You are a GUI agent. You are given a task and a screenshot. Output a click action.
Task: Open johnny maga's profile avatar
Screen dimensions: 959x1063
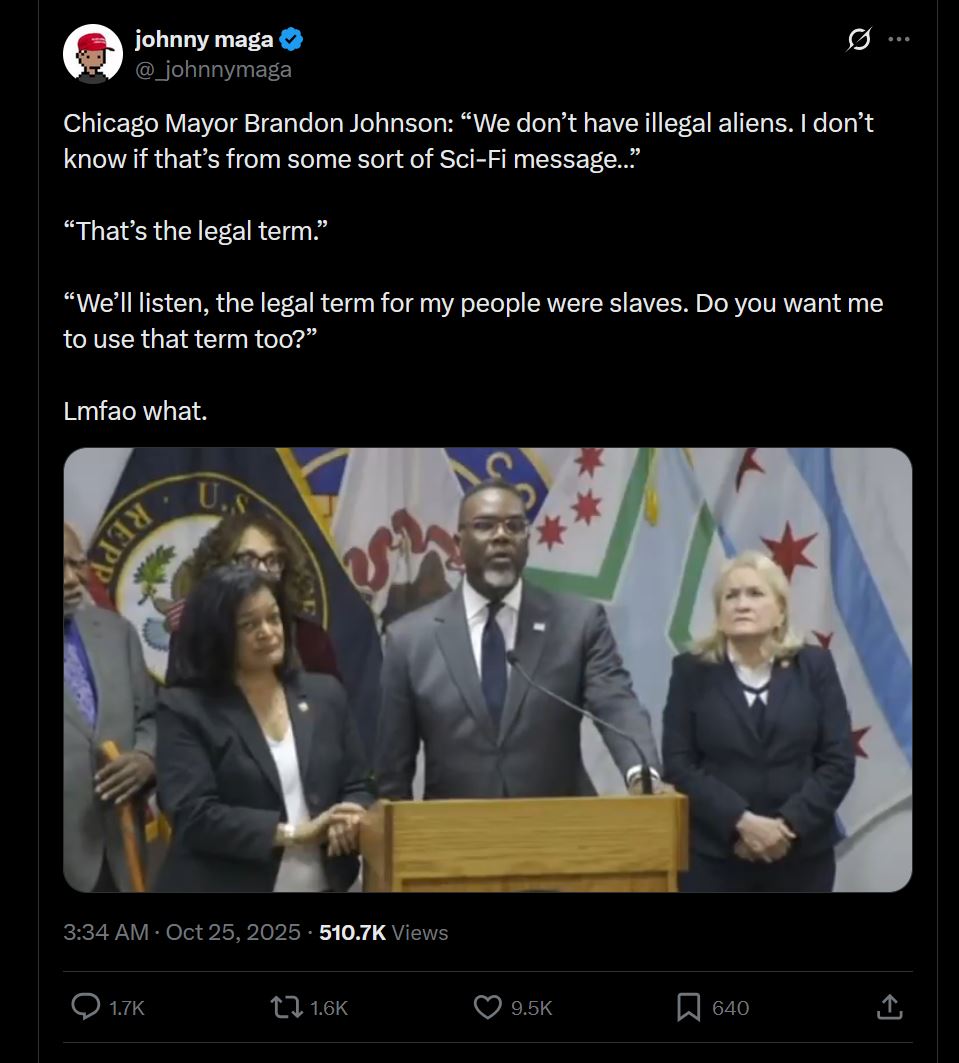[93, 54]
